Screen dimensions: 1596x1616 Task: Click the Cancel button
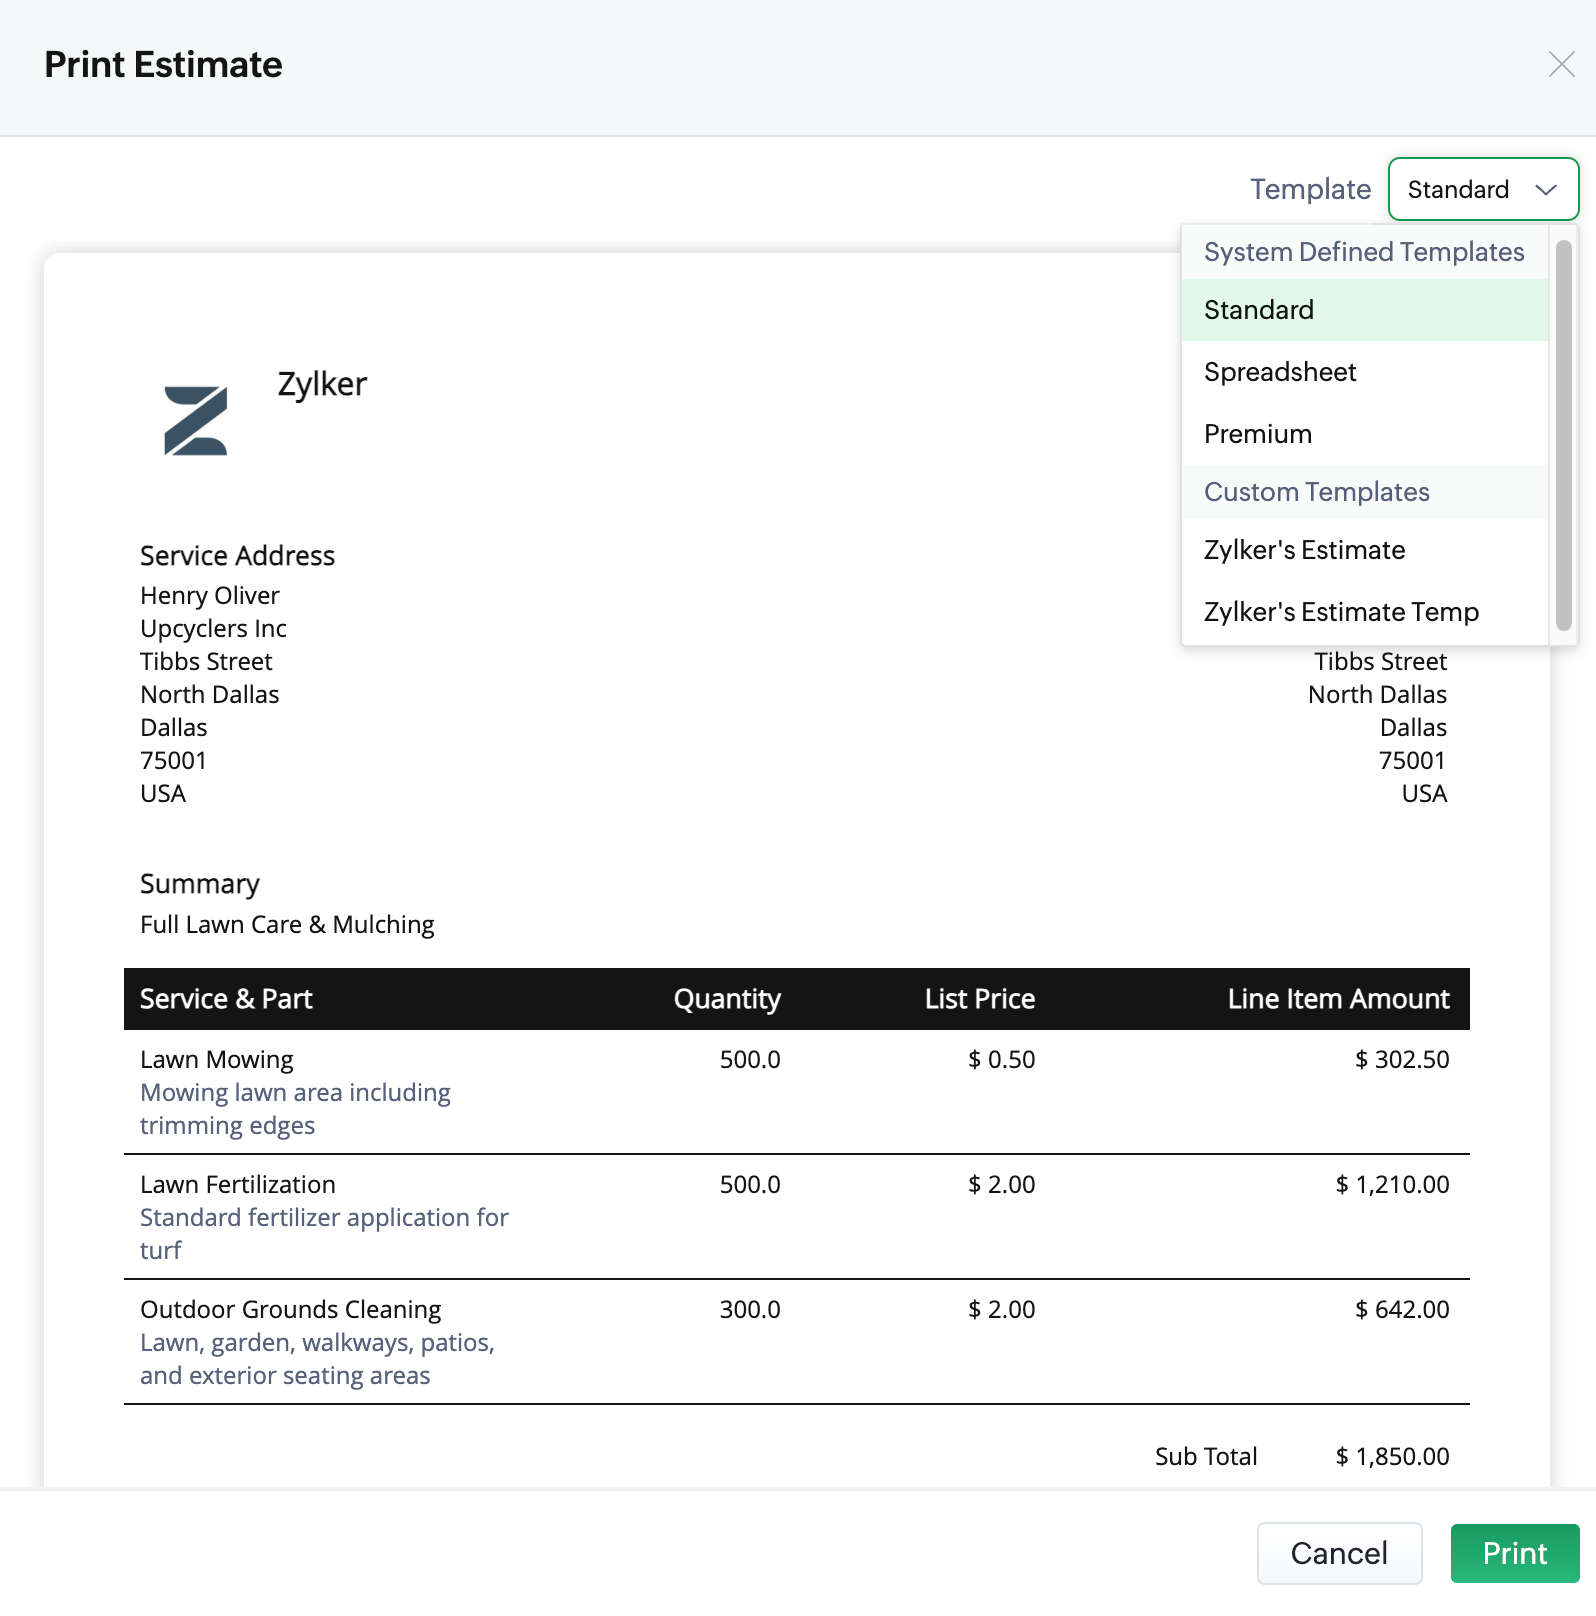coord(1339,1553)
